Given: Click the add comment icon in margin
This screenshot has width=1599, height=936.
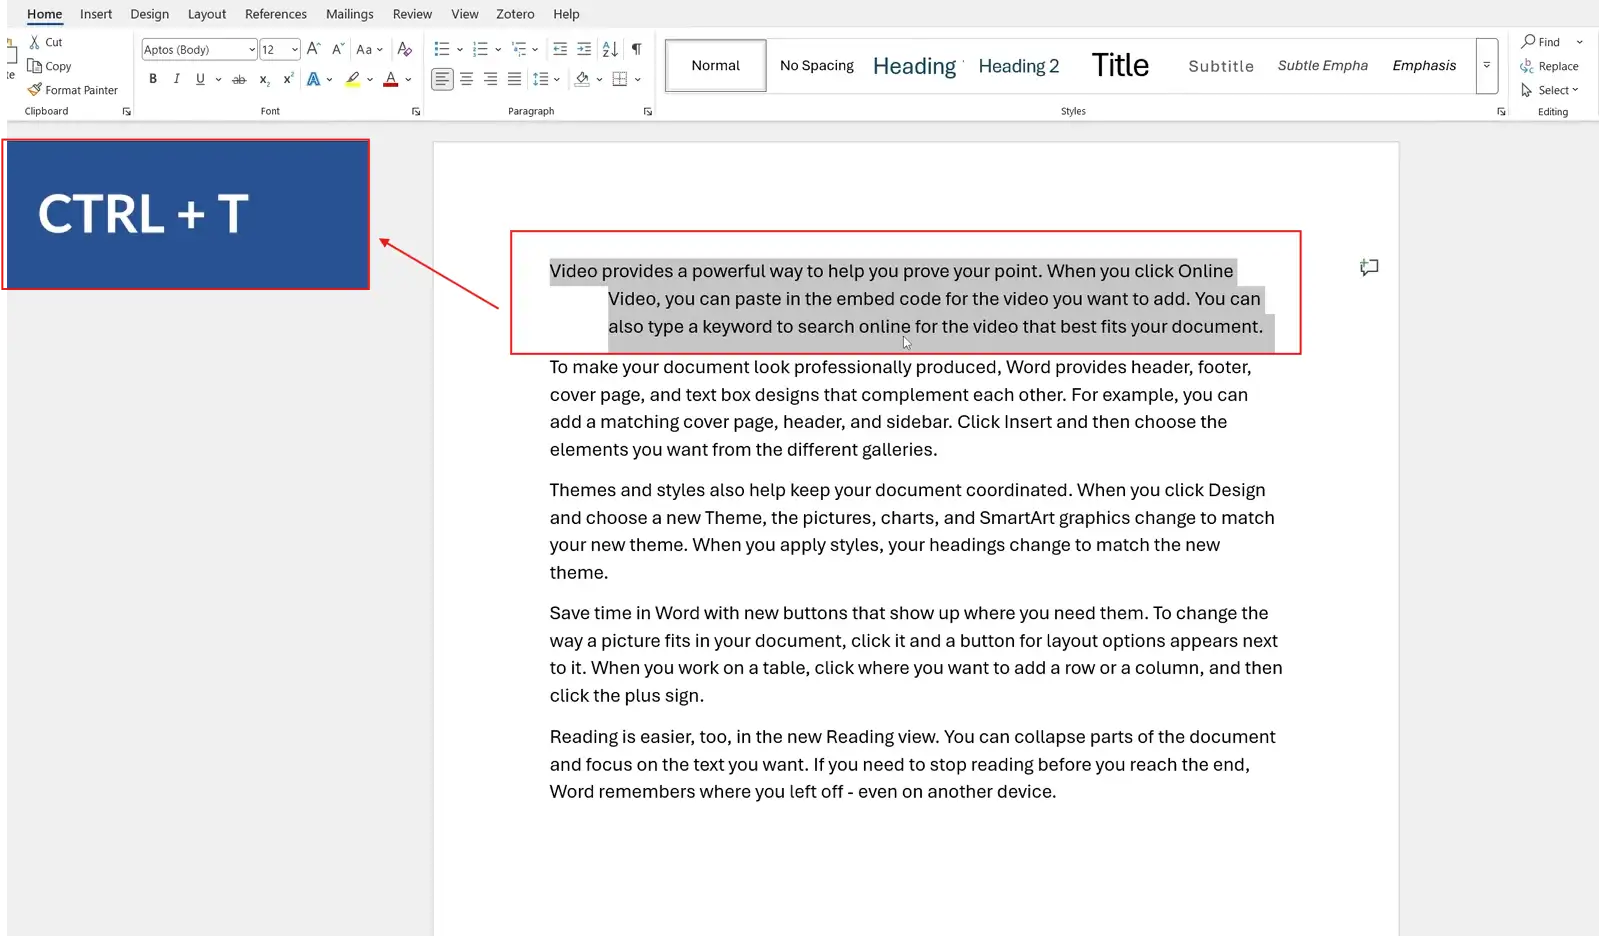Looking at the screenshot, I should 1369,267.
